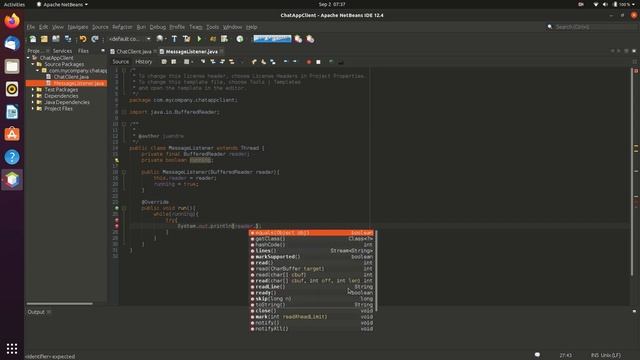
Task: Click the Redo arrow icon
Action: pyautogui.click(x=95, y=39)
